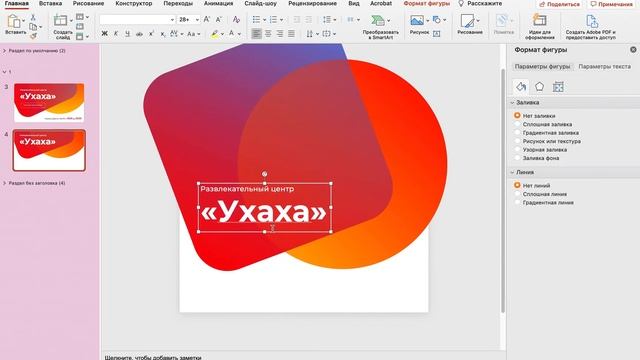The image size is (640, 360).
Task: Open Size & Properties icon in Format pane
Action: click(558, 87)
